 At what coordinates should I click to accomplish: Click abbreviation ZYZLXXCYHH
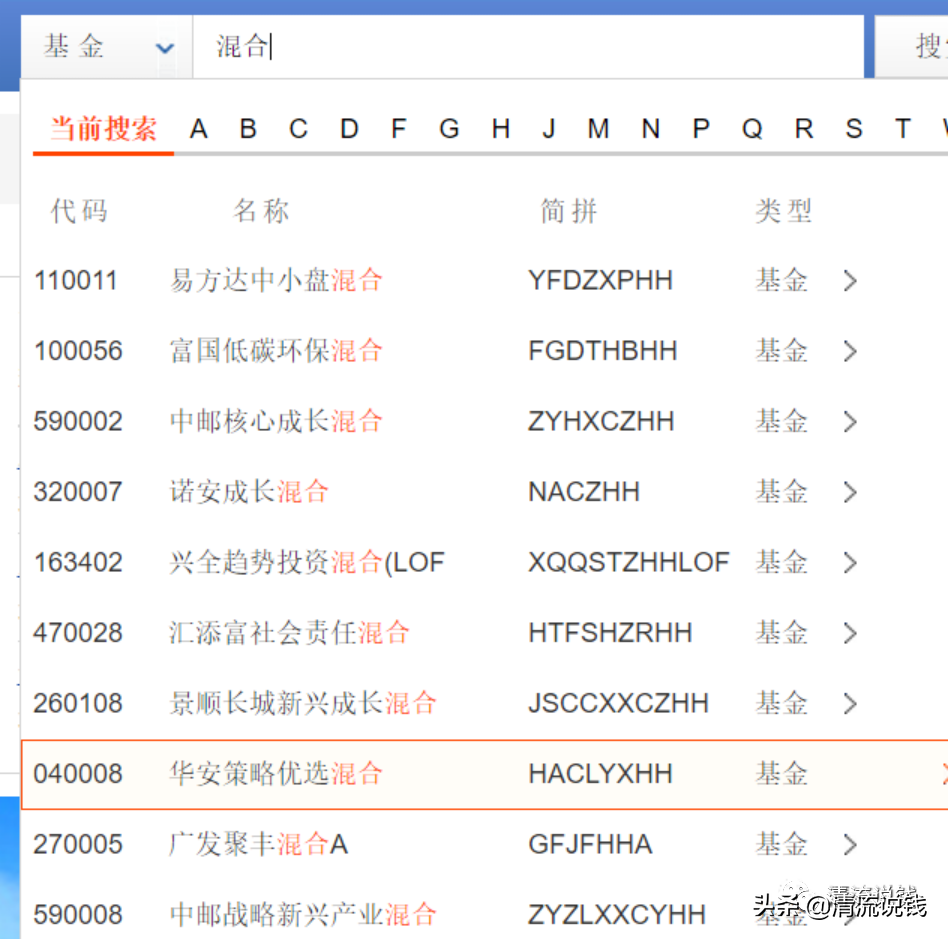click(x=617, y=915)
